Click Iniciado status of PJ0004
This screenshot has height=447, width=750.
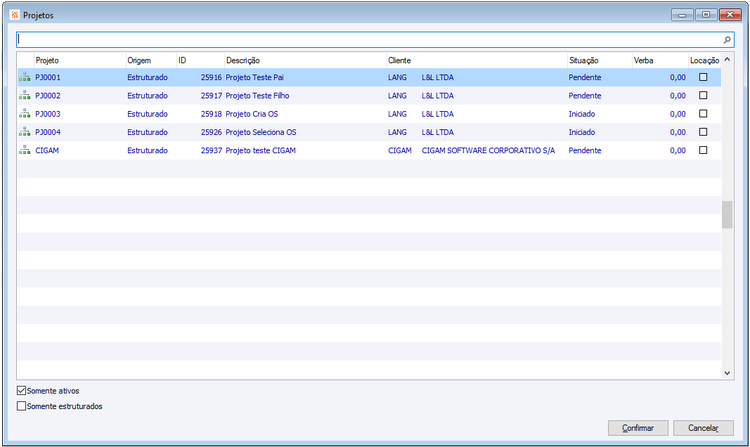point(582,132)
